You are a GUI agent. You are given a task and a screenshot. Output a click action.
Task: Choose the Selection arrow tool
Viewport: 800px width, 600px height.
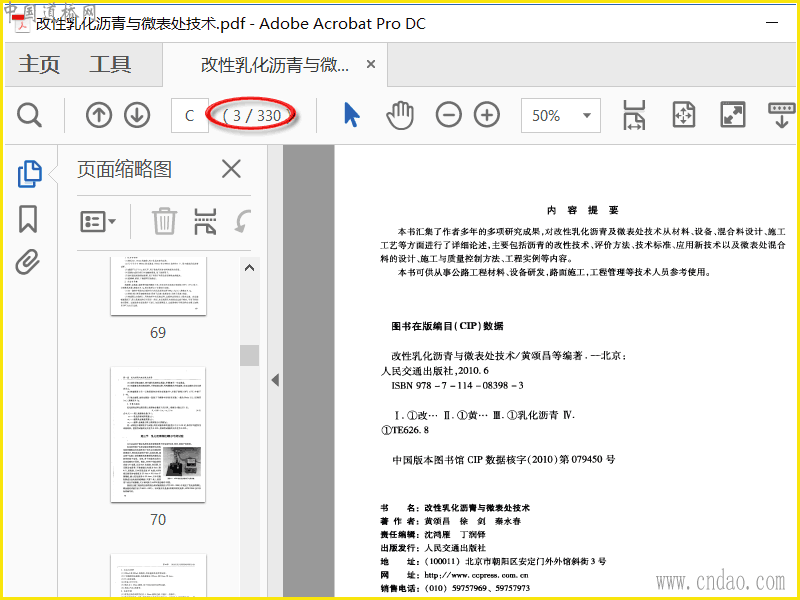tap(352, 115)
